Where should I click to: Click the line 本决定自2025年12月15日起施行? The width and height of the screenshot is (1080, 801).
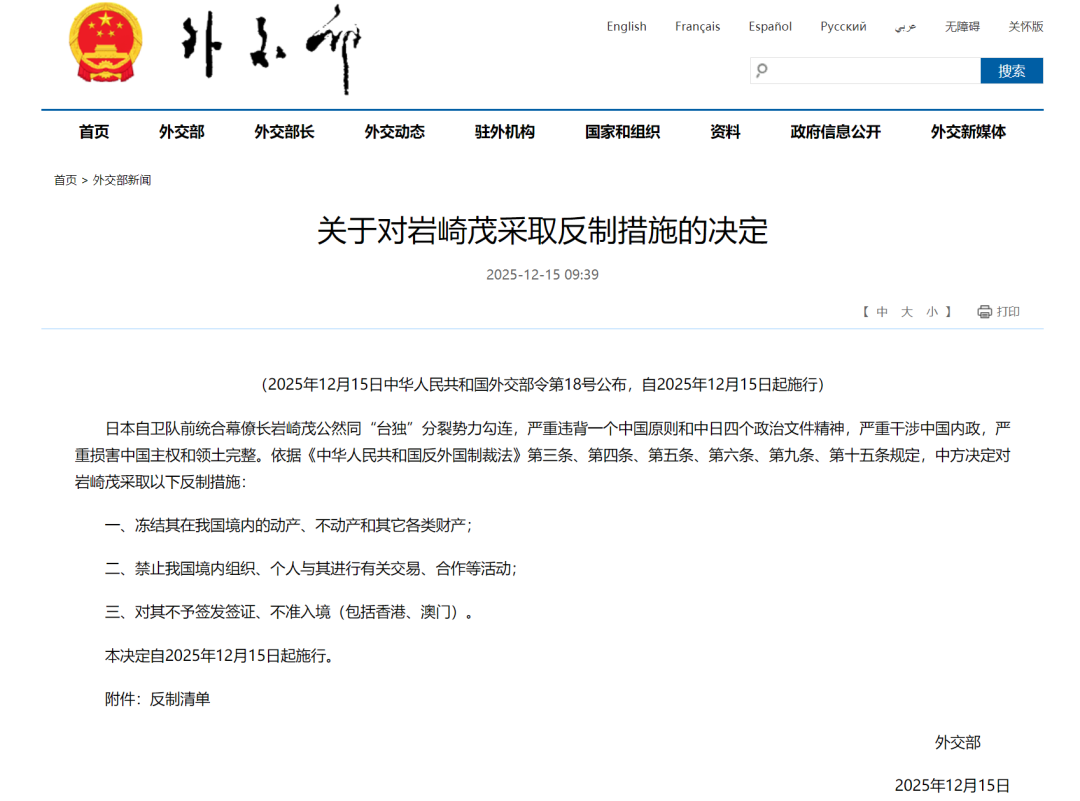(x=220, y=656)
